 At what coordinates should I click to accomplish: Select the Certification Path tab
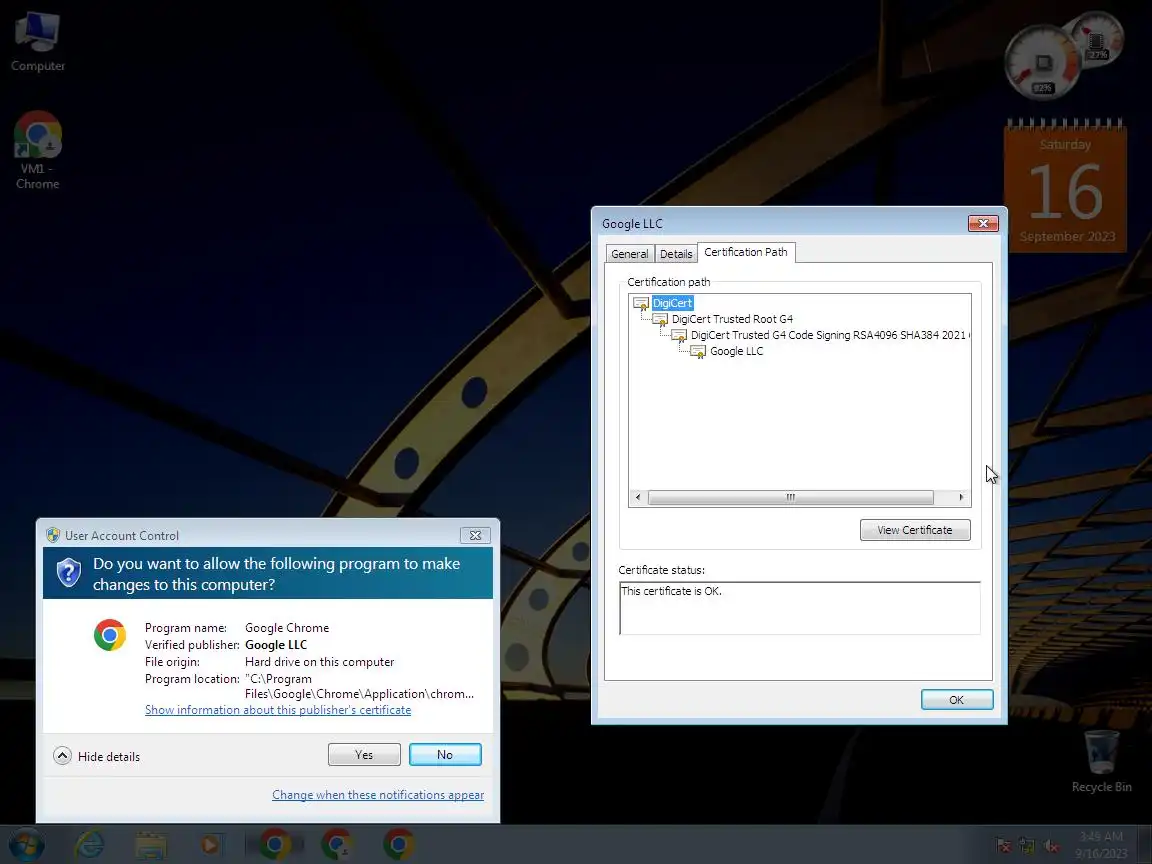coord(746,252)
